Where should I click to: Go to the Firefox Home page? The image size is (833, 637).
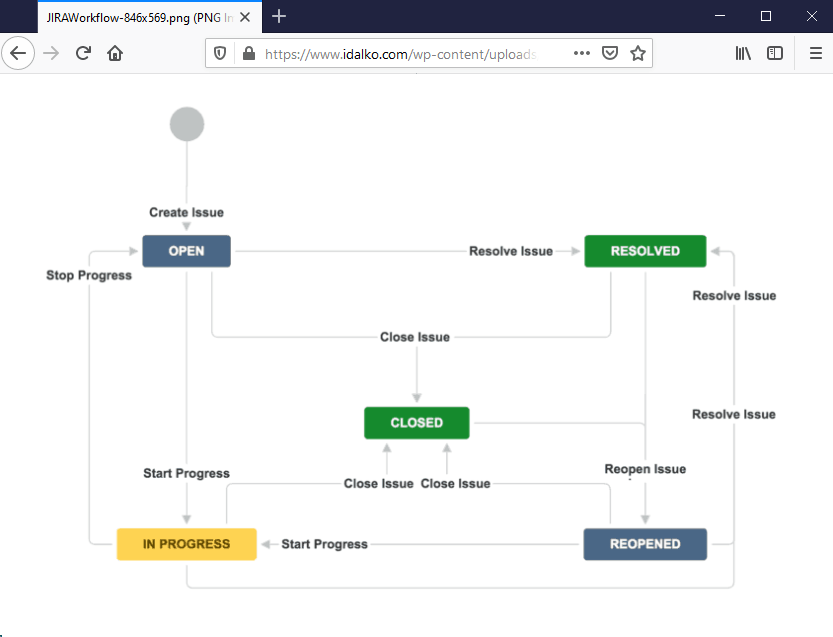[x=115, y=54]
